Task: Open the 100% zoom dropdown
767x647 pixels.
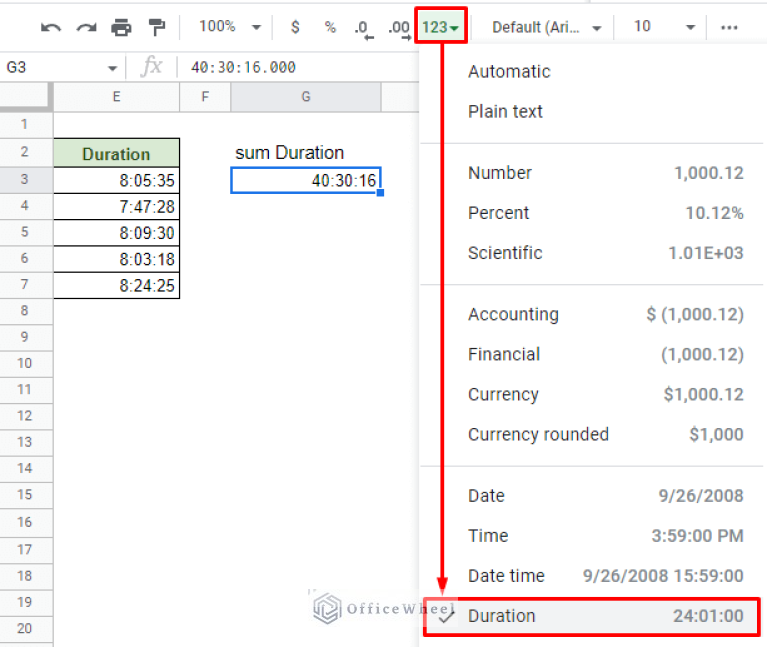Action: [x=229, y=27]
